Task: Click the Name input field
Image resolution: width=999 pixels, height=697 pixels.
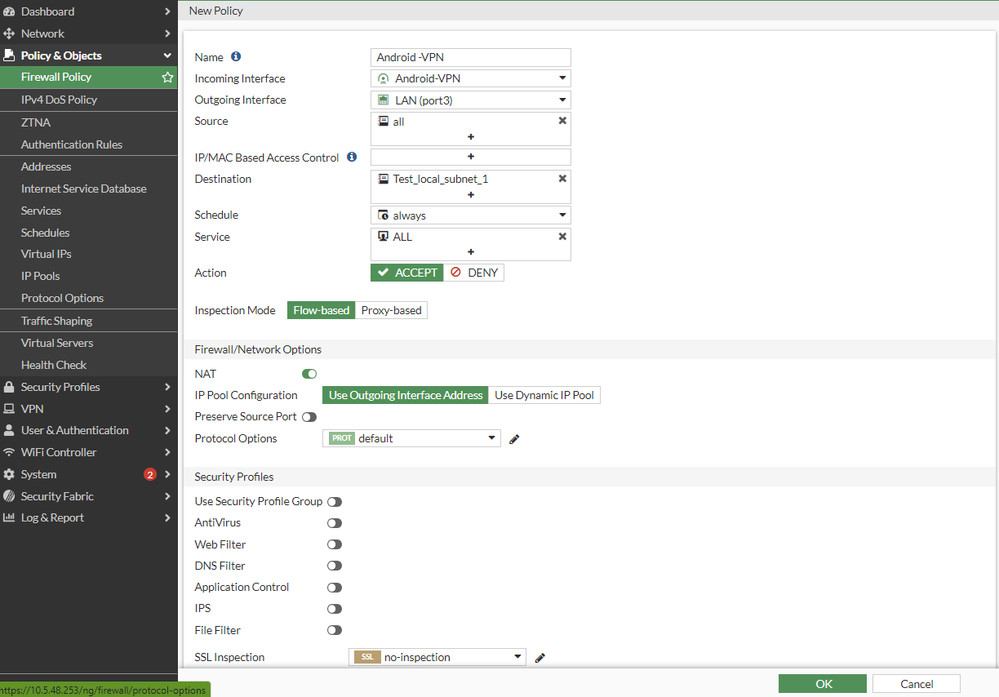Action: point(470,57)
